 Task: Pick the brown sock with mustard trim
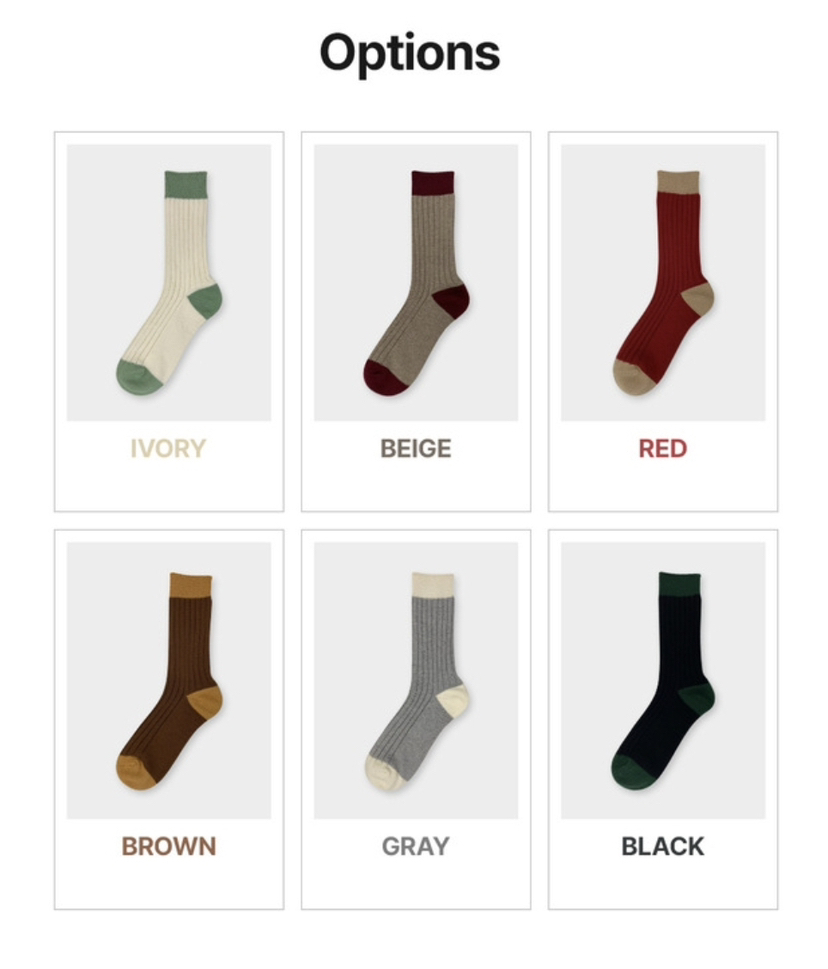[x=169, y=680]
